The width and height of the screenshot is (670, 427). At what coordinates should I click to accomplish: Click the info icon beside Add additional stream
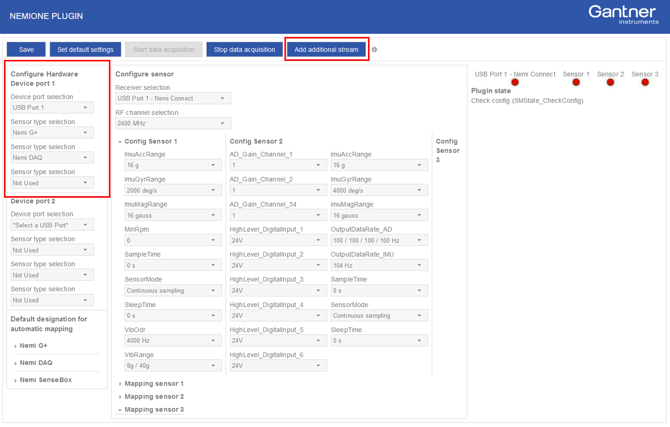pos(374,50)
